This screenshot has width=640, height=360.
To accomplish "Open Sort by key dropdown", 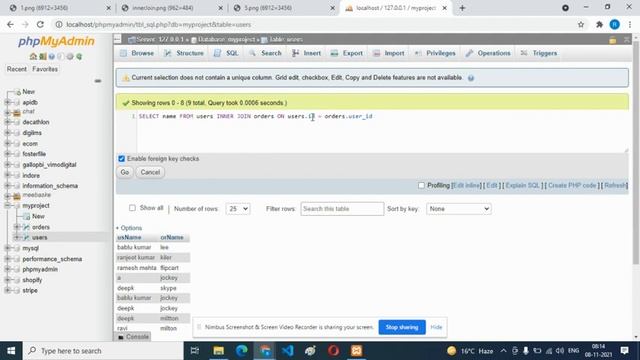I will click(x=458, y=209).
